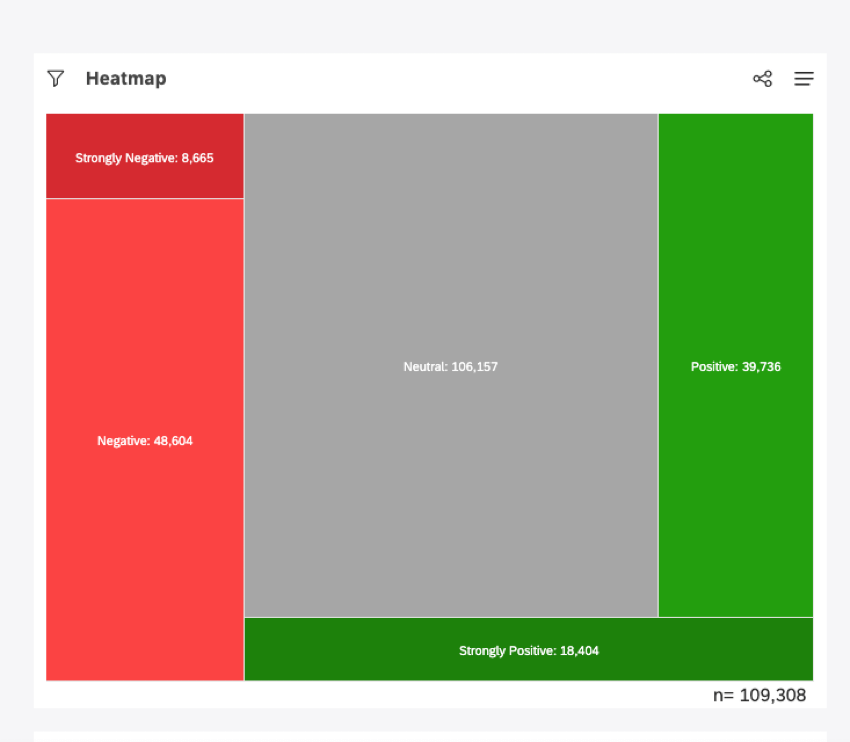The width and height of the screenshot is (850, 742).
Task: Click the Neutral: 106,157 region
Action: [x=450, y=366]
